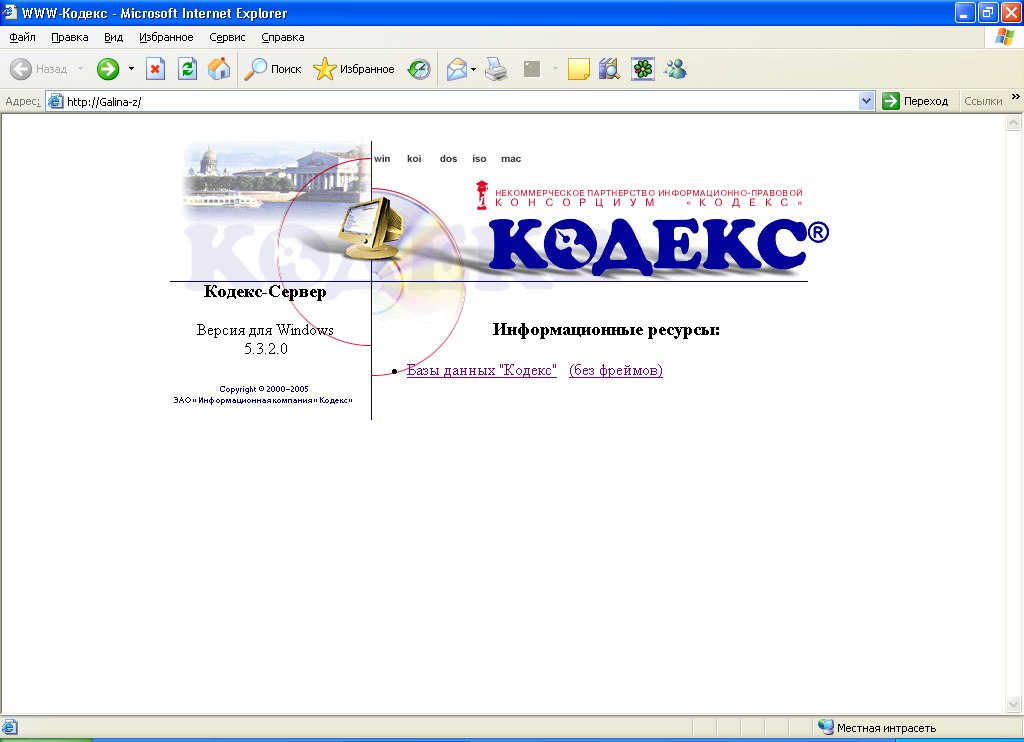Click the yellow note Discuss icon
The image size is (1024, 742).
coord(579,69)
